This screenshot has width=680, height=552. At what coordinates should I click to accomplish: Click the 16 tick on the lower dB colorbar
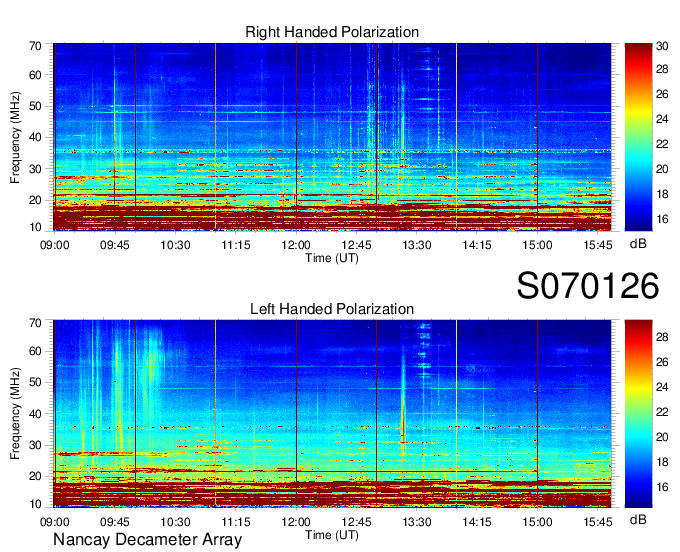point(662,487)
